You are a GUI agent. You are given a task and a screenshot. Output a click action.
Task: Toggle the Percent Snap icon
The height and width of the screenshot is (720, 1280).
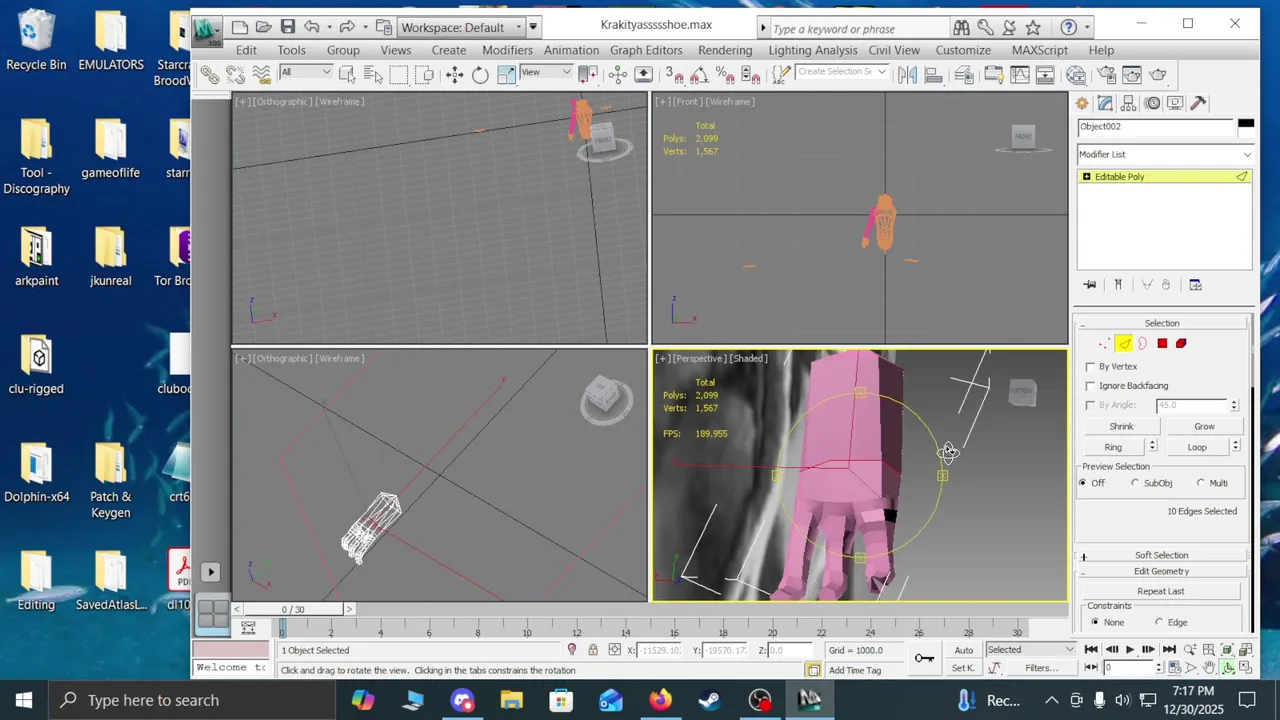[725, 74]
